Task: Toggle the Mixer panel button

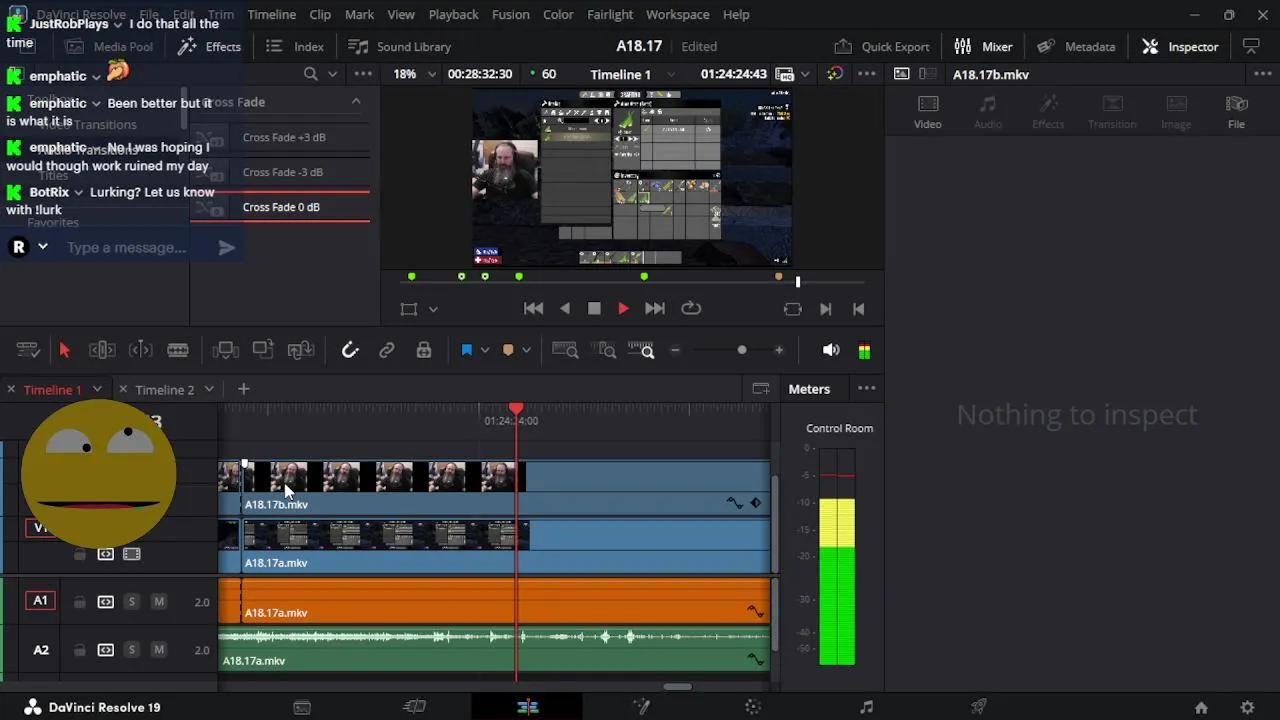Action: (984, 46)
